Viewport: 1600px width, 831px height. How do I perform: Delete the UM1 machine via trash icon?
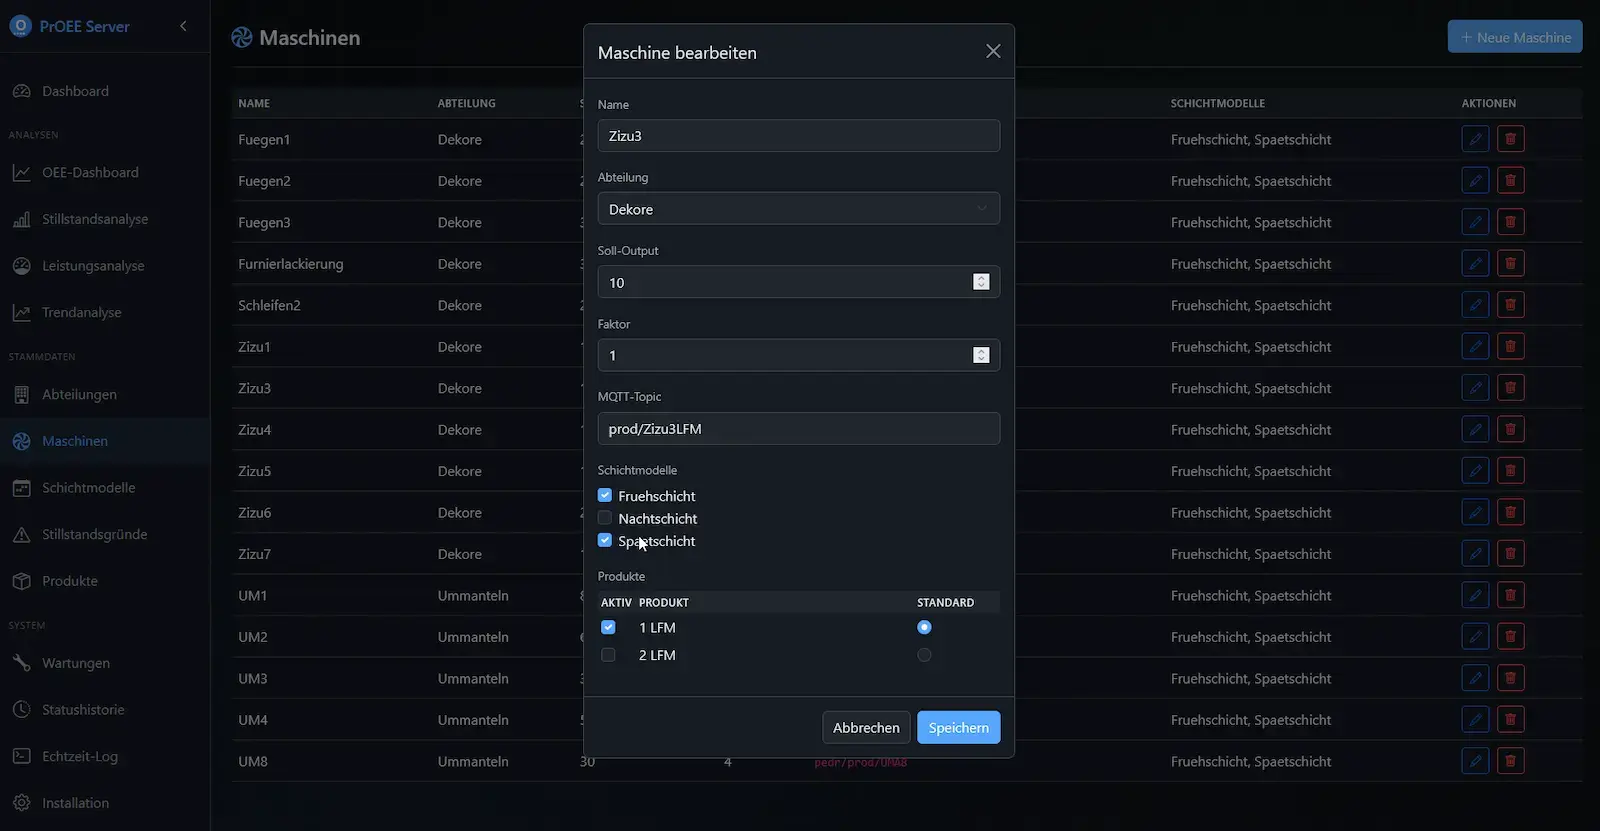coord(1510,595)
